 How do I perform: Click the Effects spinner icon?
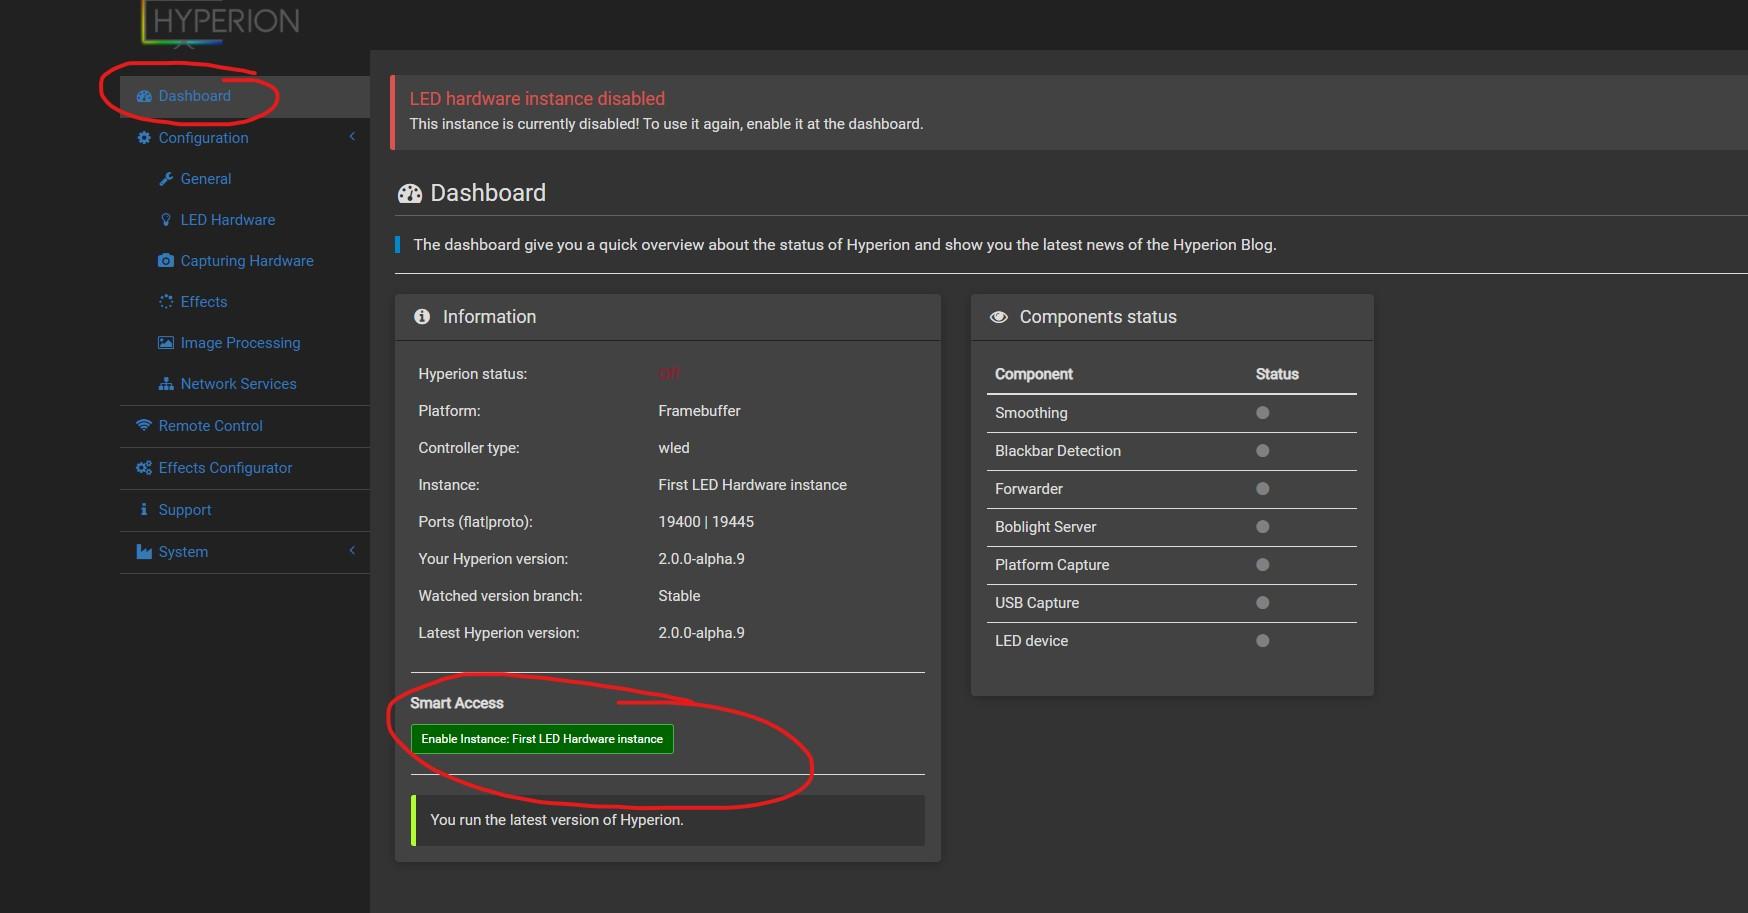click(166, 302)
